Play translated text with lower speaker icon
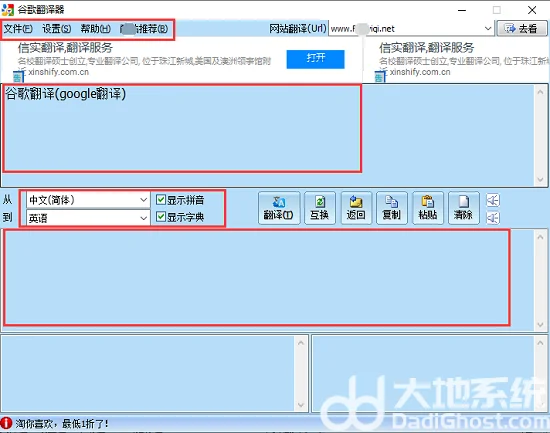550x433 pixels. coord(493,218)
